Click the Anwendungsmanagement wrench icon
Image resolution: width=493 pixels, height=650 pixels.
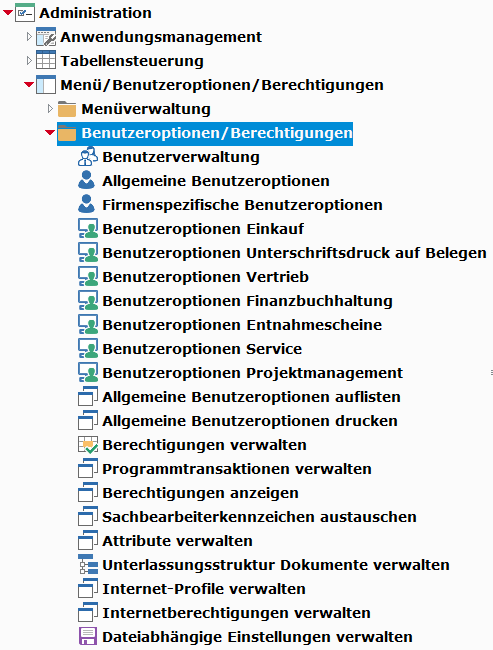(46, 37)
